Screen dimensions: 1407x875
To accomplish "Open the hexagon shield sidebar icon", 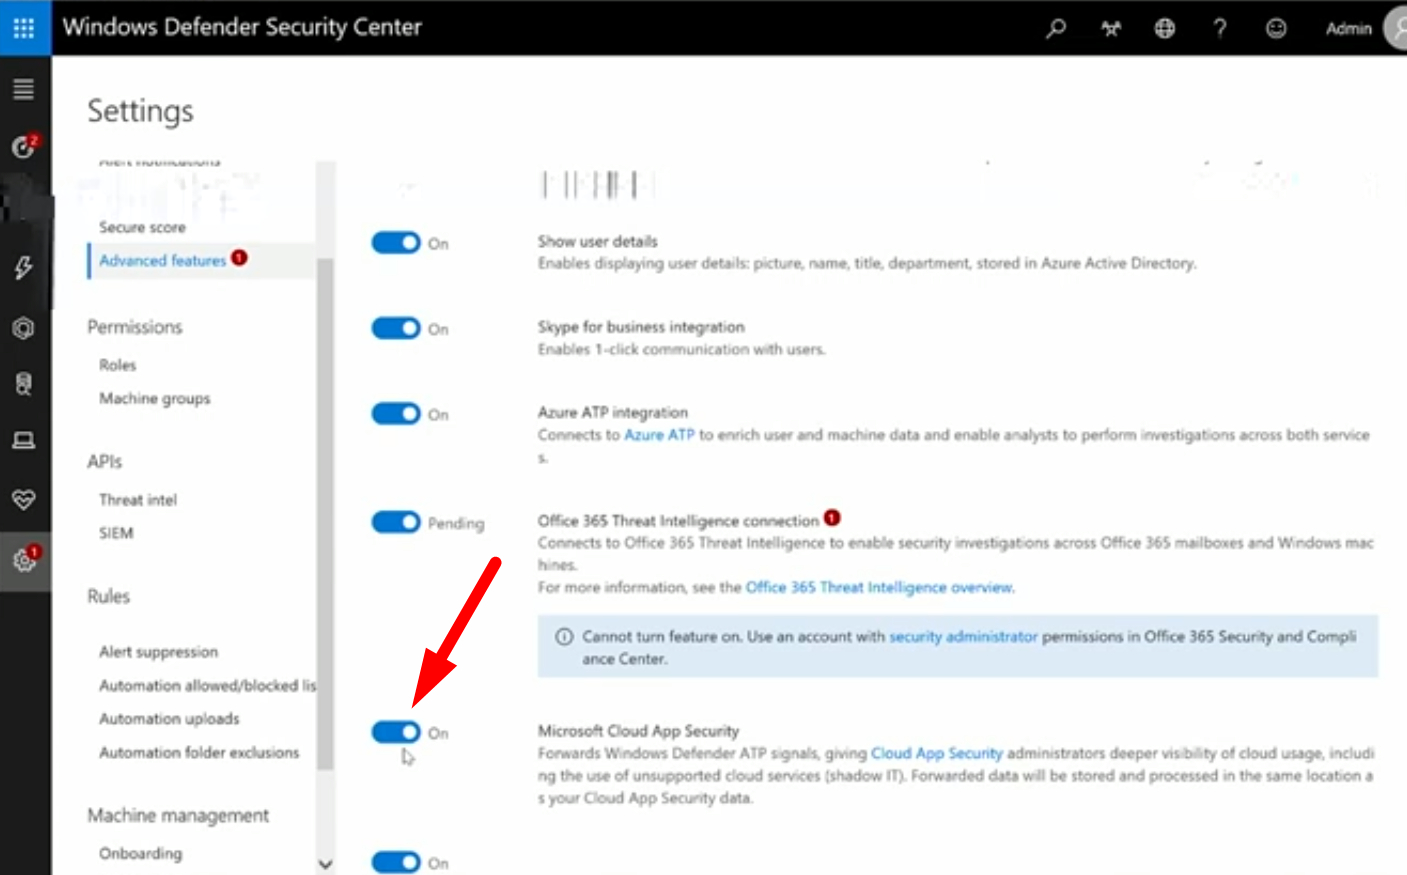I will coord(24,328).
